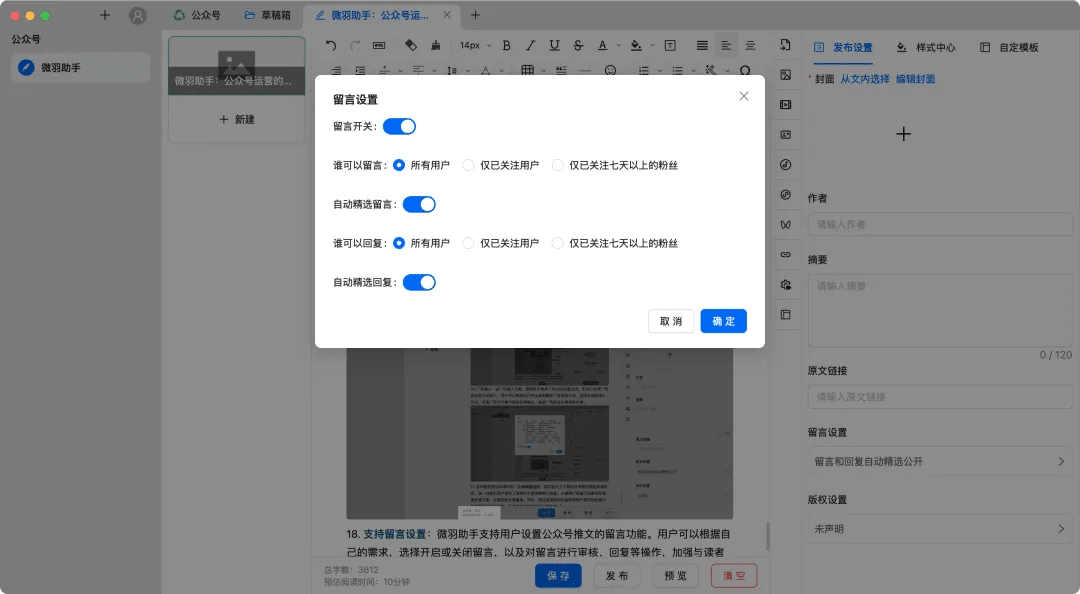Expand the 留言和回复自动精选公开 row
Screen dimensions: 1080x594
click(938, 462)
